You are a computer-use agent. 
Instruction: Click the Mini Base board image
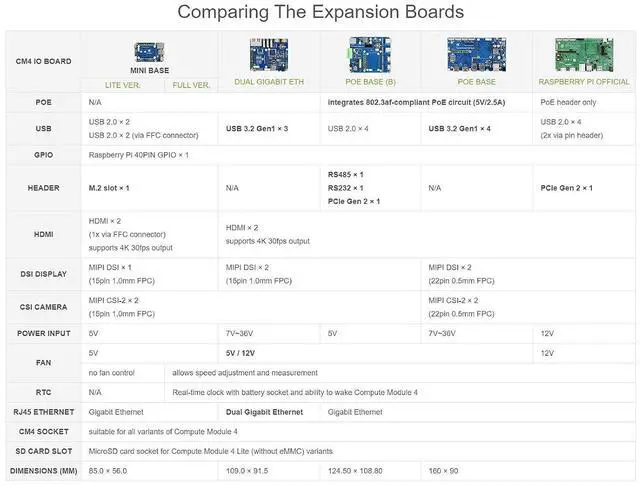tap(149, 52)
